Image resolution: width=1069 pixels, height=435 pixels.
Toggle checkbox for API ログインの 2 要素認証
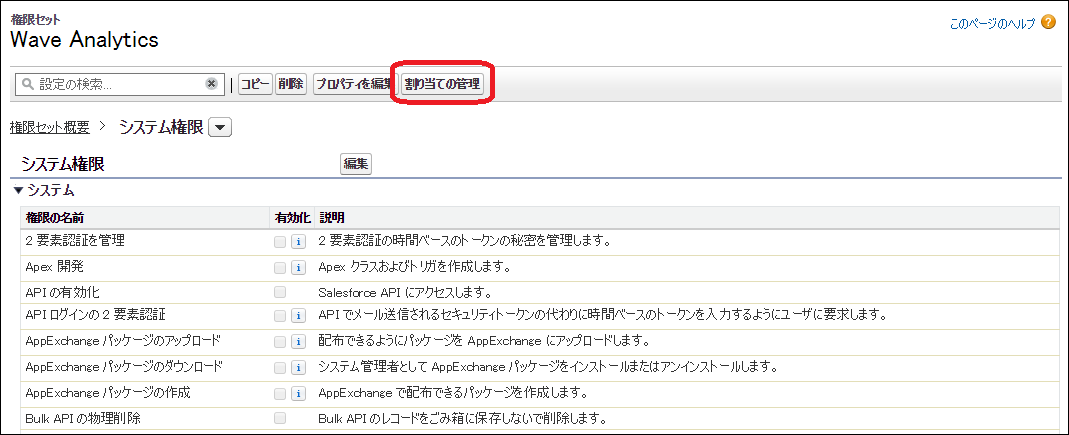point(280,316)
